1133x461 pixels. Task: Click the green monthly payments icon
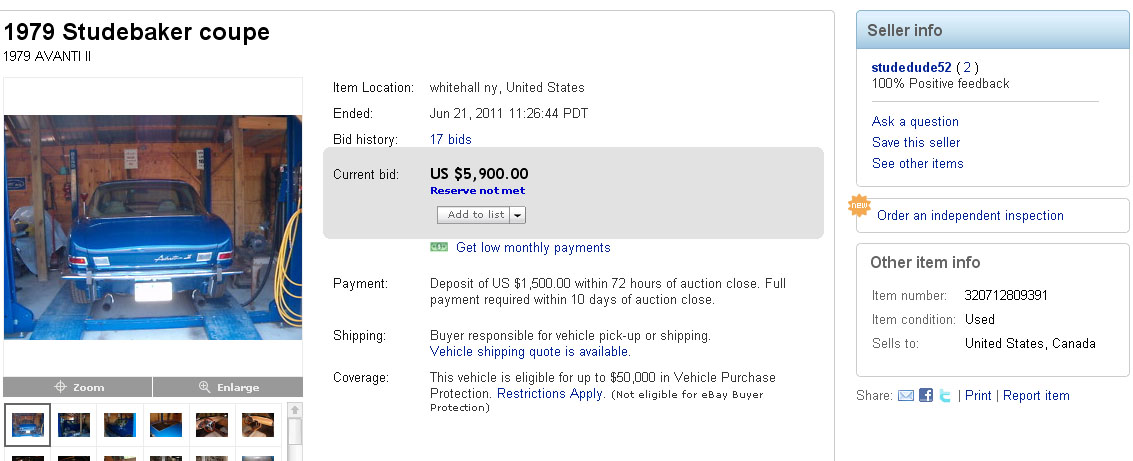439,247
